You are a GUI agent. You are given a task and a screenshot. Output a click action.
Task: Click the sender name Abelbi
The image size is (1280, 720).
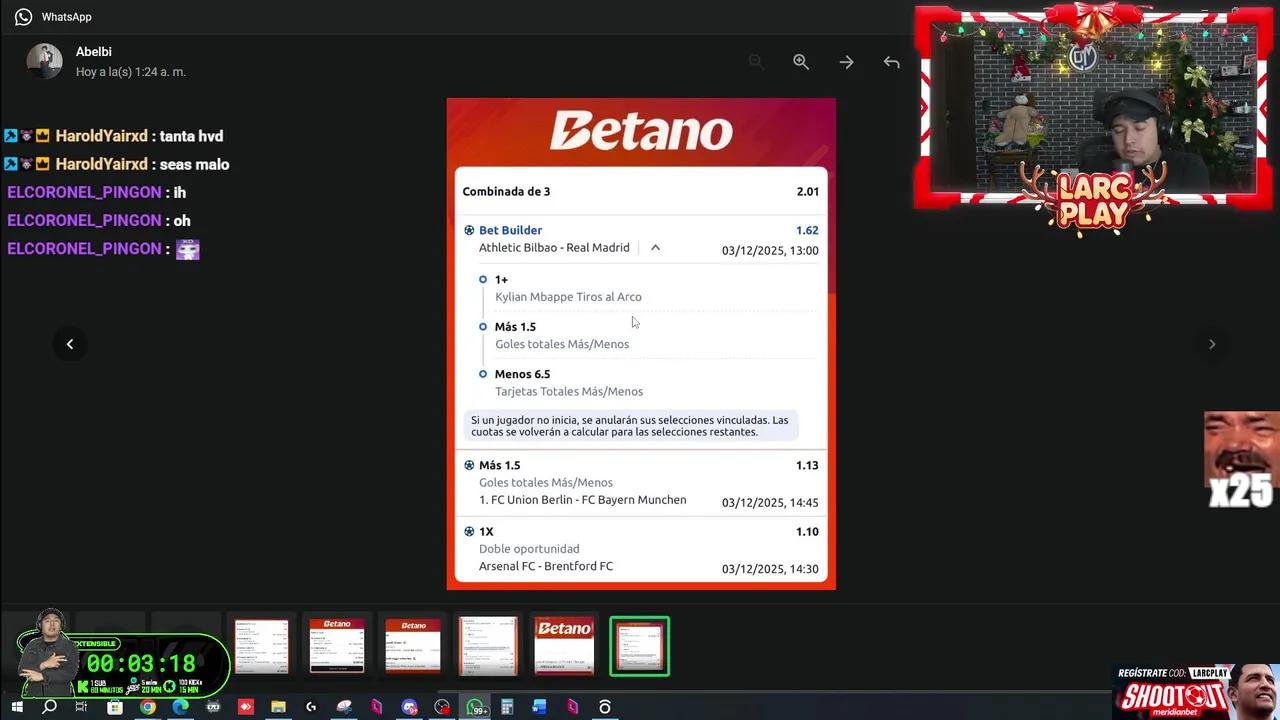pyautogui.click(x=94, y=52)
